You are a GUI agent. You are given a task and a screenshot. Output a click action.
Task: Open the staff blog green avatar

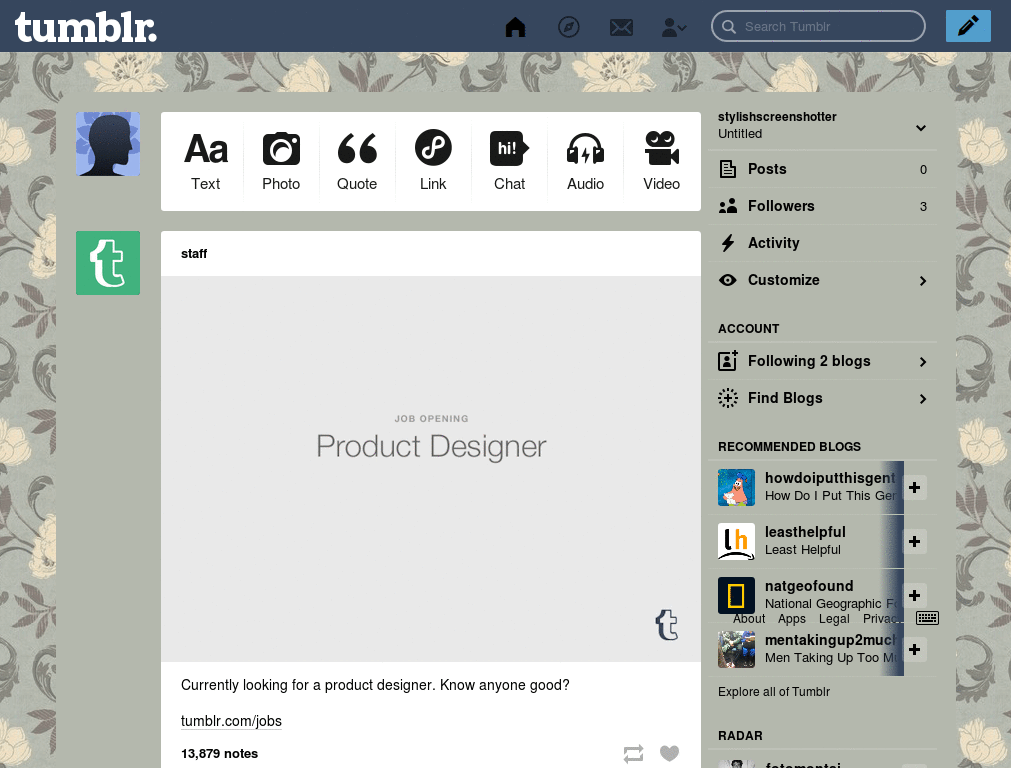point(108,263)
